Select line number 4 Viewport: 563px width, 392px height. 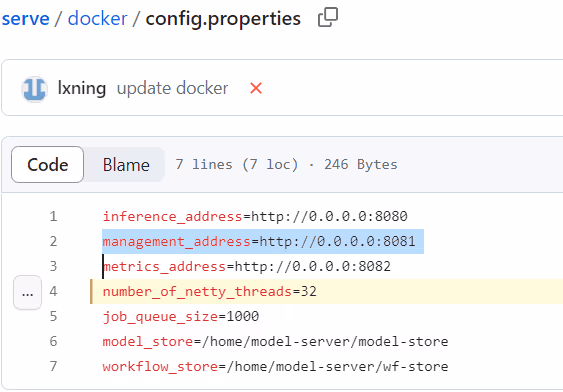click(53, 291)
